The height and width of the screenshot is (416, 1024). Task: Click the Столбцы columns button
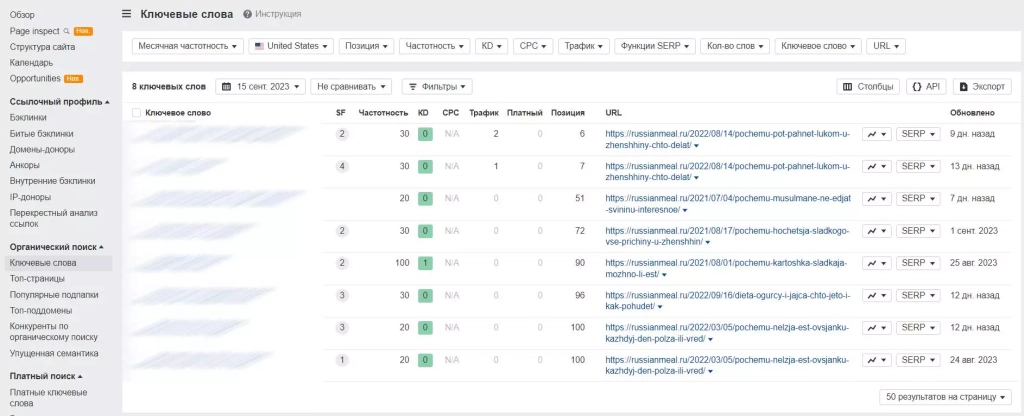[868, 86]
